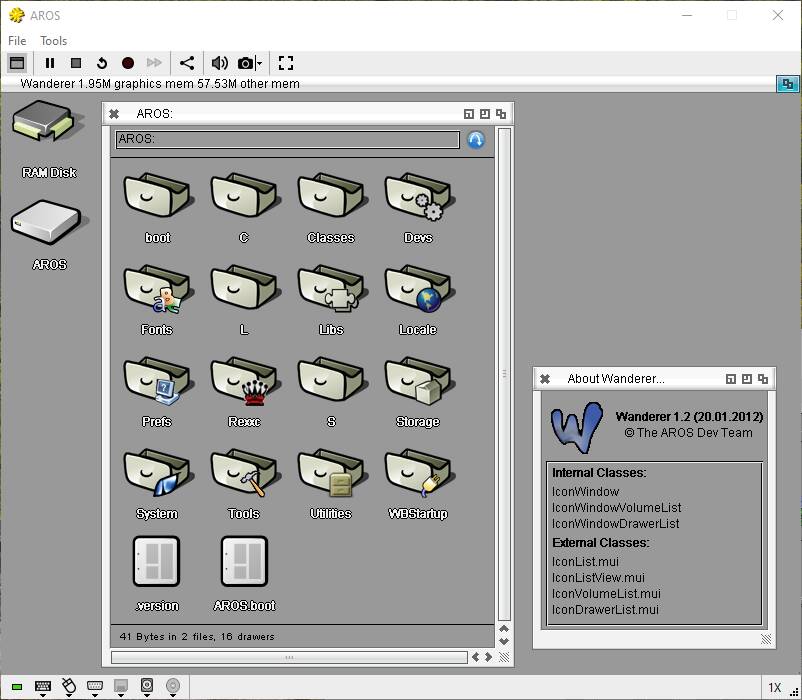Toggle the sound mute speaker icon

(218, 63)
